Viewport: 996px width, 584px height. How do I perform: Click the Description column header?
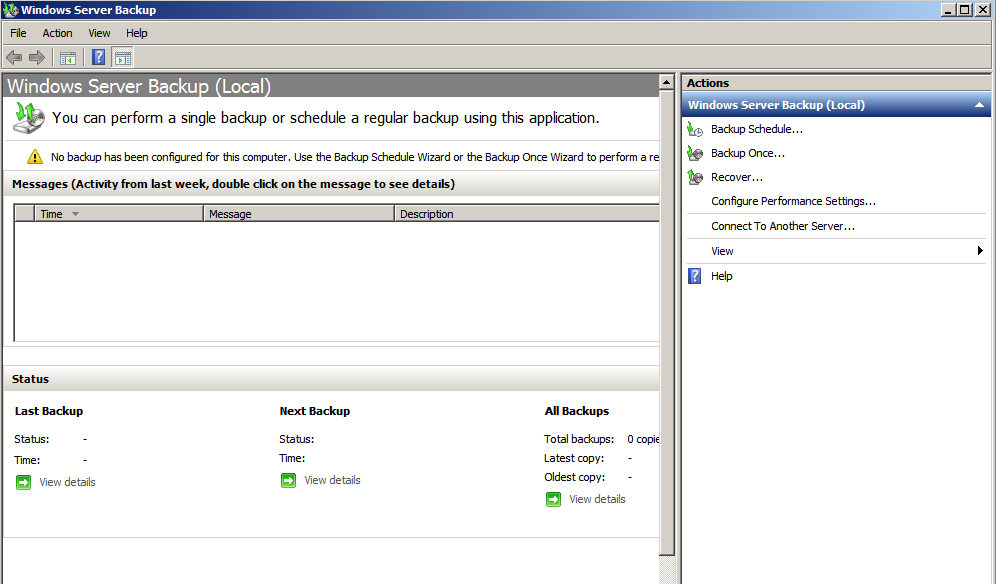(527, 214)
